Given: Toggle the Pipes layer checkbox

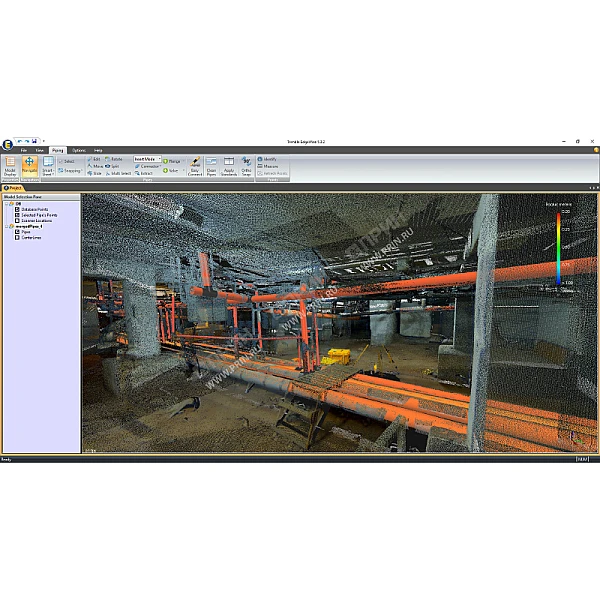Looking at the screenshot, I should click(17, 232).
